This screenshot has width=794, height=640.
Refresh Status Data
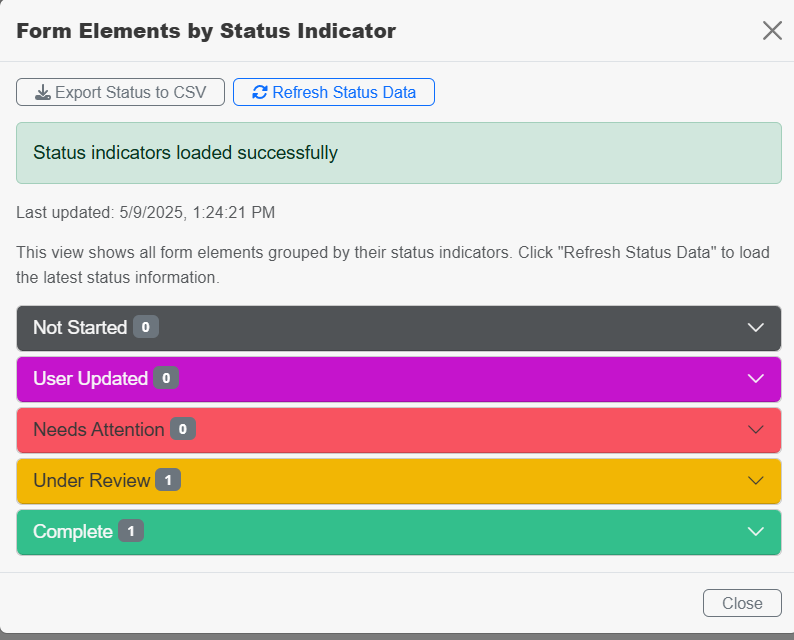(x=334, y=92)
